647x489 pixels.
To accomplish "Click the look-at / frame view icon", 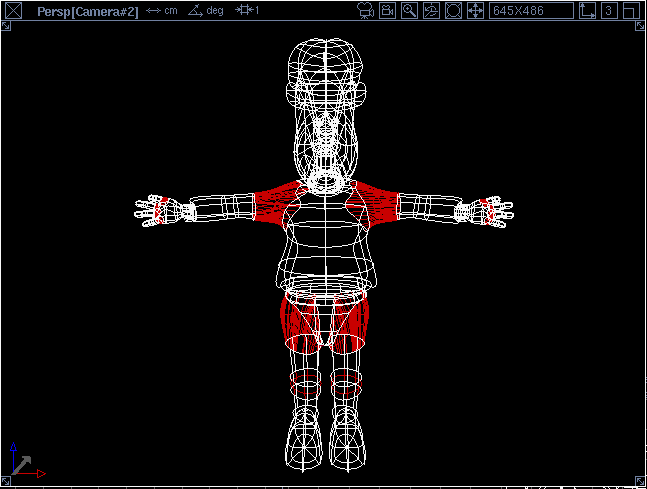I will (x=453, y=11).
